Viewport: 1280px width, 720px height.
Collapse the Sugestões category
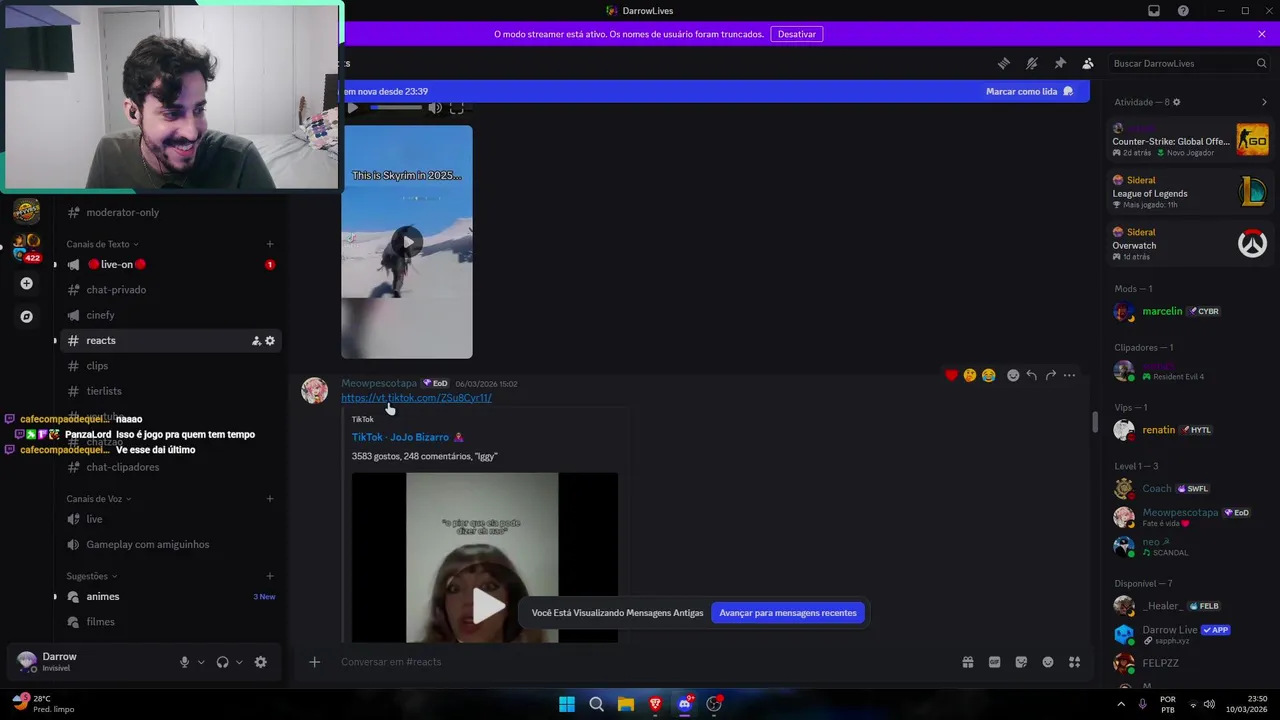tap(91, 576)
